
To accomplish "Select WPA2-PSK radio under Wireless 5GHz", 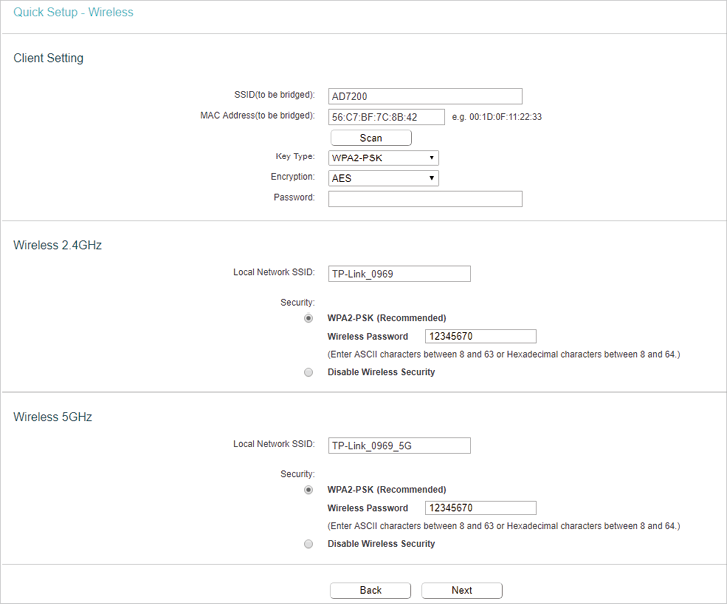I will 308,490.
